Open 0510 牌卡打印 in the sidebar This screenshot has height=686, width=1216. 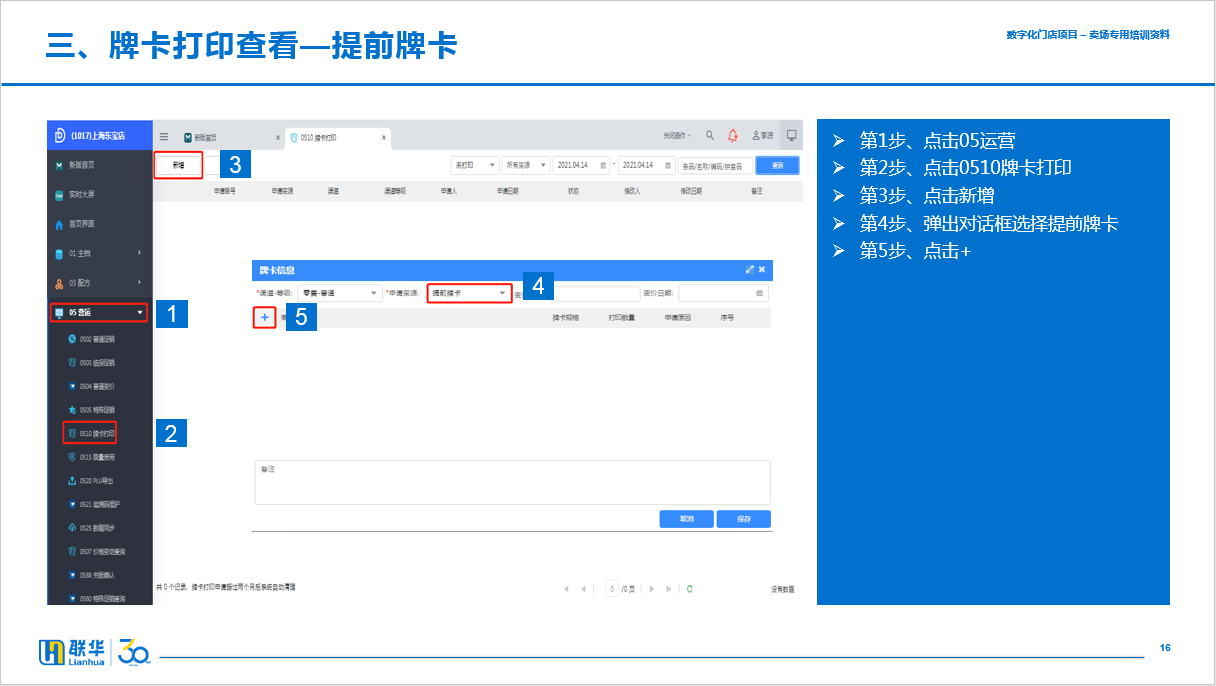tap(90, 433)
